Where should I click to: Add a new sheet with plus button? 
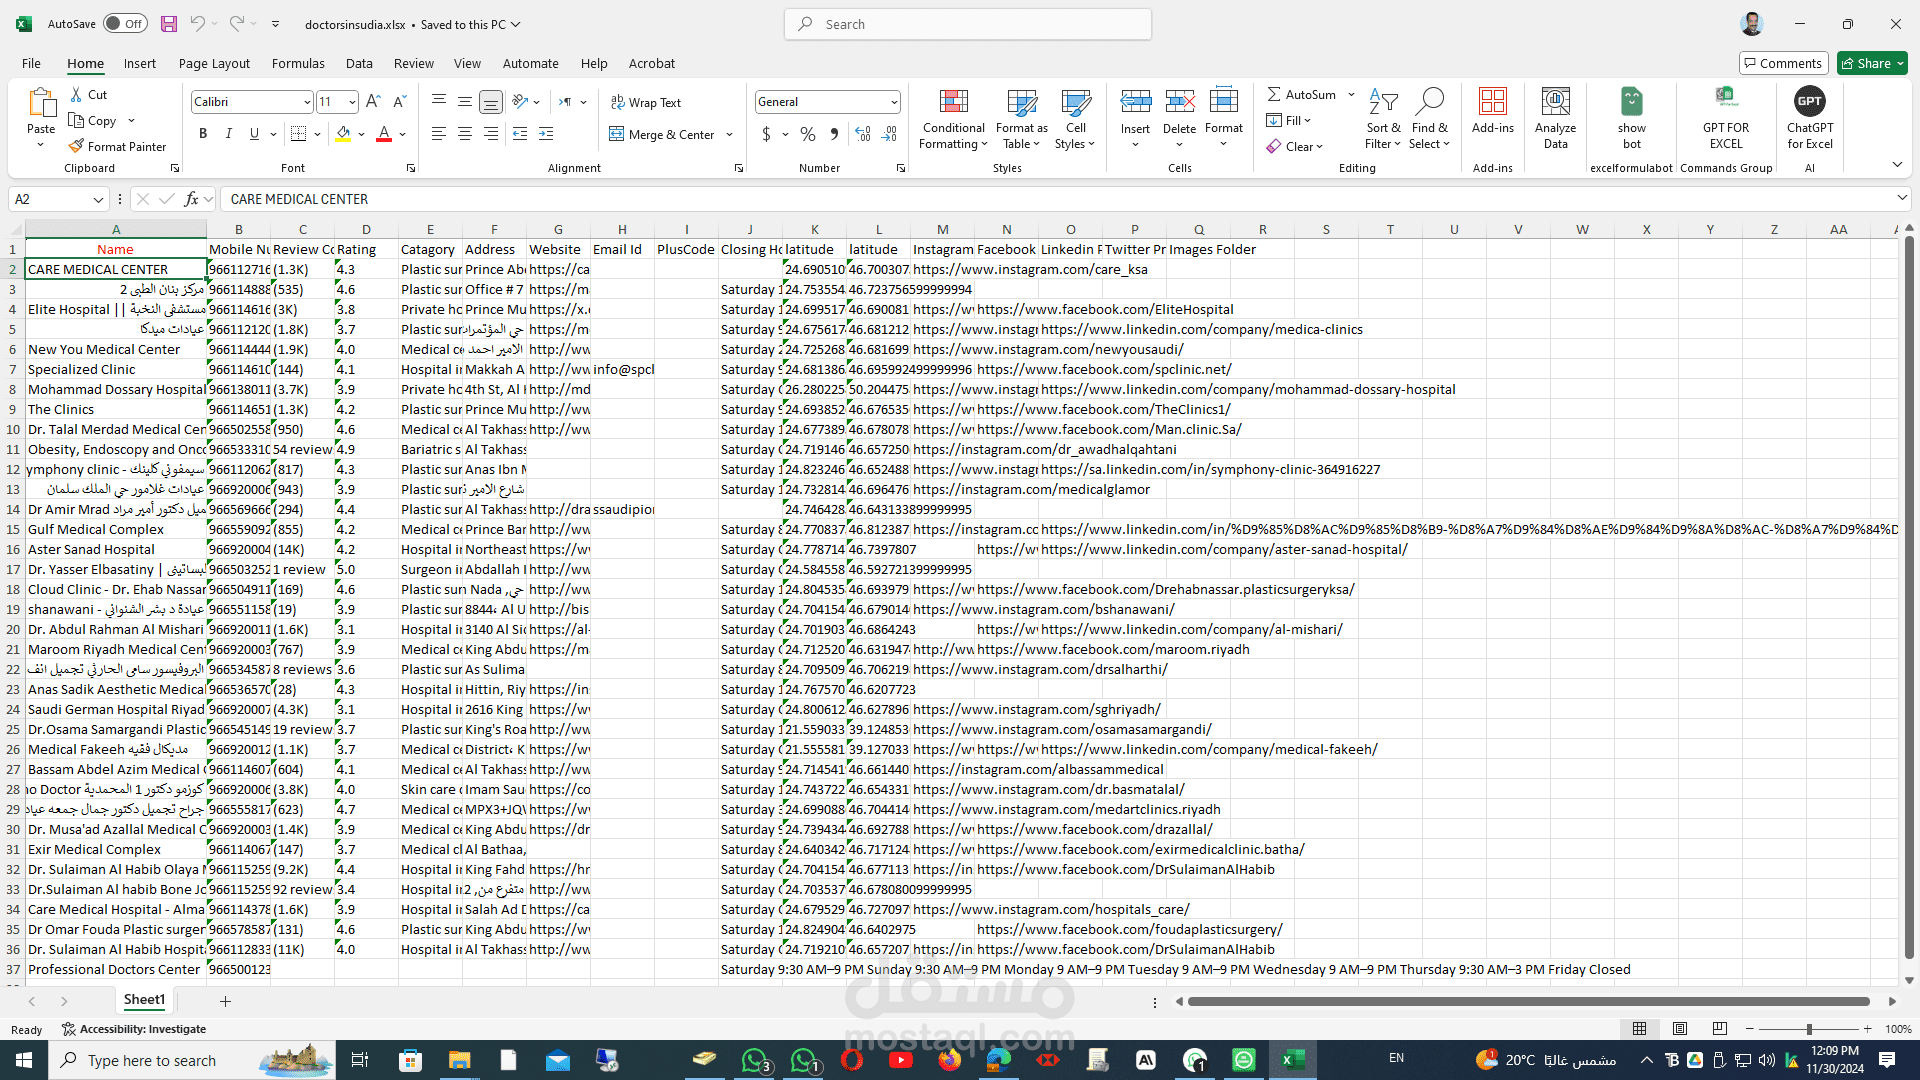[225, 1001]
